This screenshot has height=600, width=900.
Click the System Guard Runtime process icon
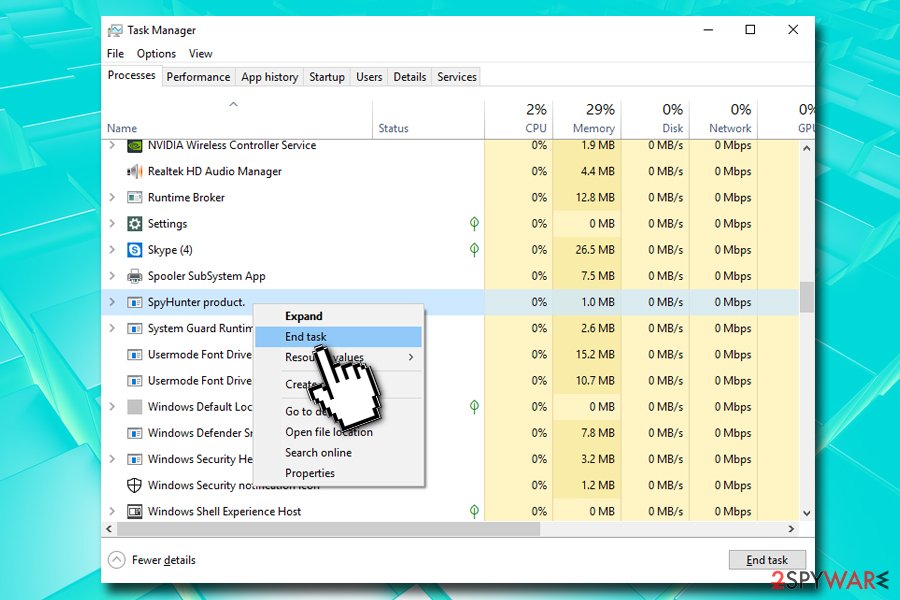[x=134, y=328]
